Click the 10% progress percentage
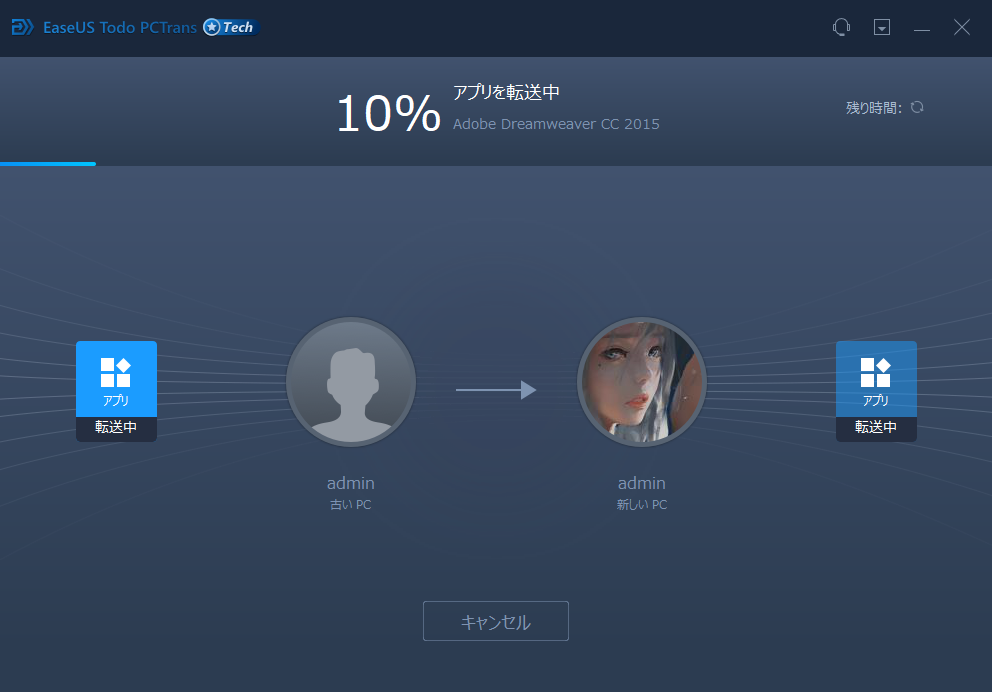This screenshot has height=692, width=992. (x=389, y=113)
